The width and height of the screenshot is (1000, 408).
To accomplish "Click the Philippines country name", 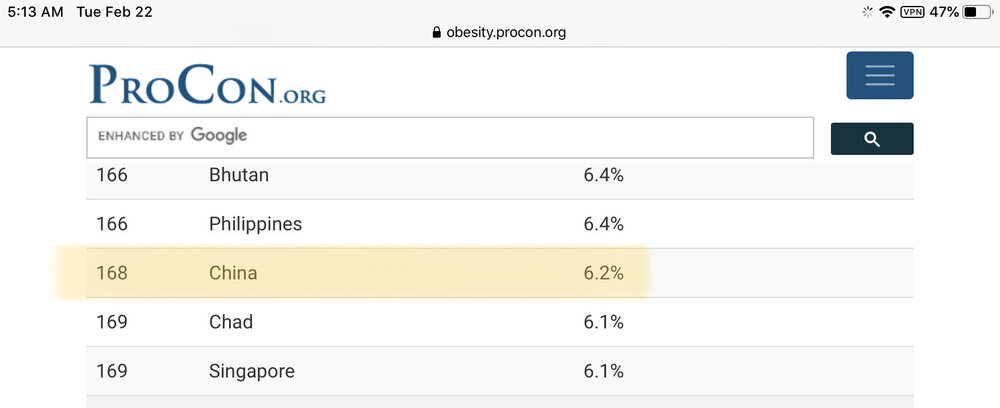I will 255,223.
